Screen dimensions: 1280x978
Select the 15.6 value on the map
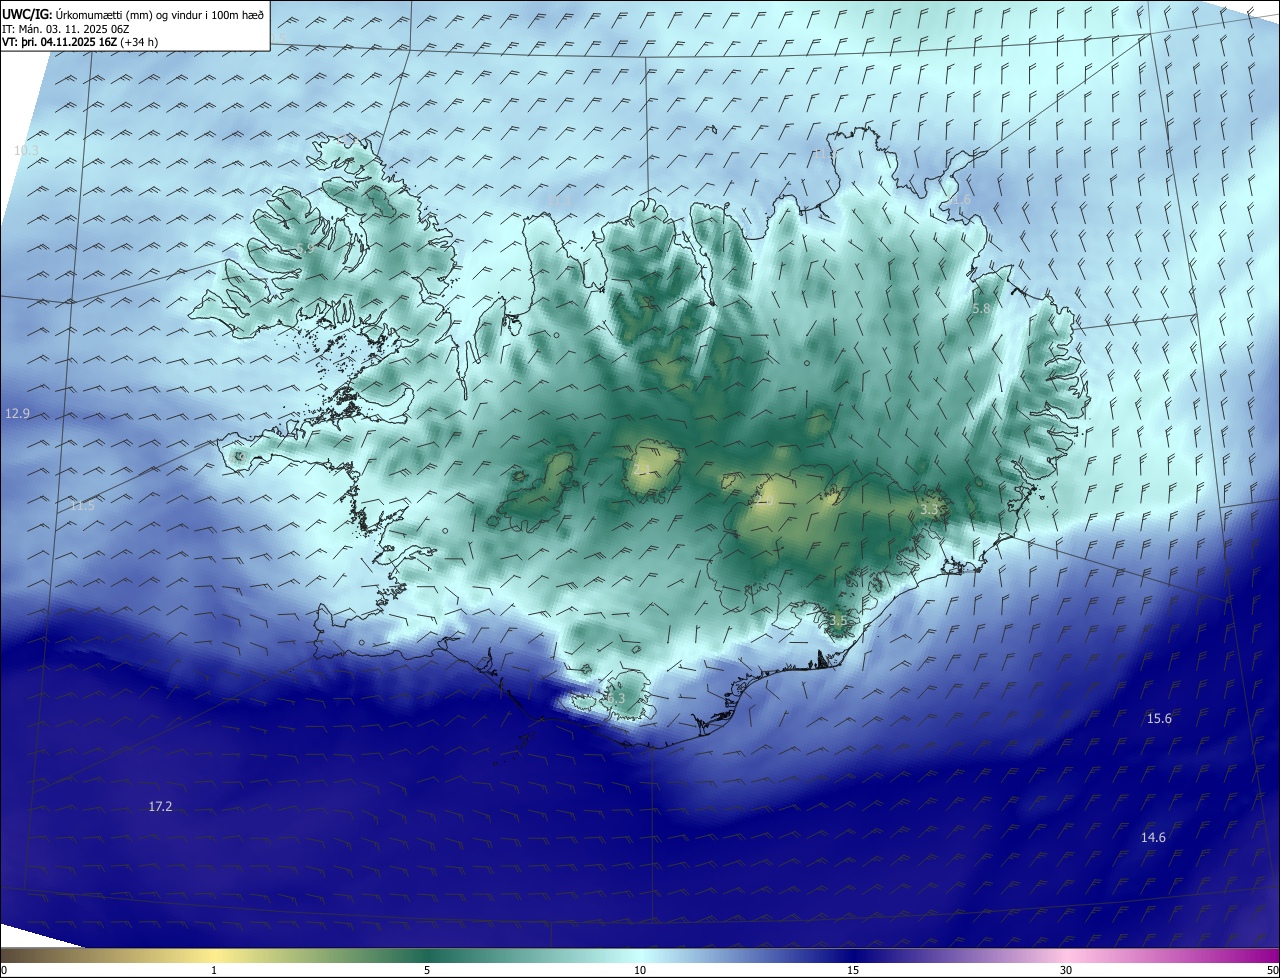(x=1159, y=718)
